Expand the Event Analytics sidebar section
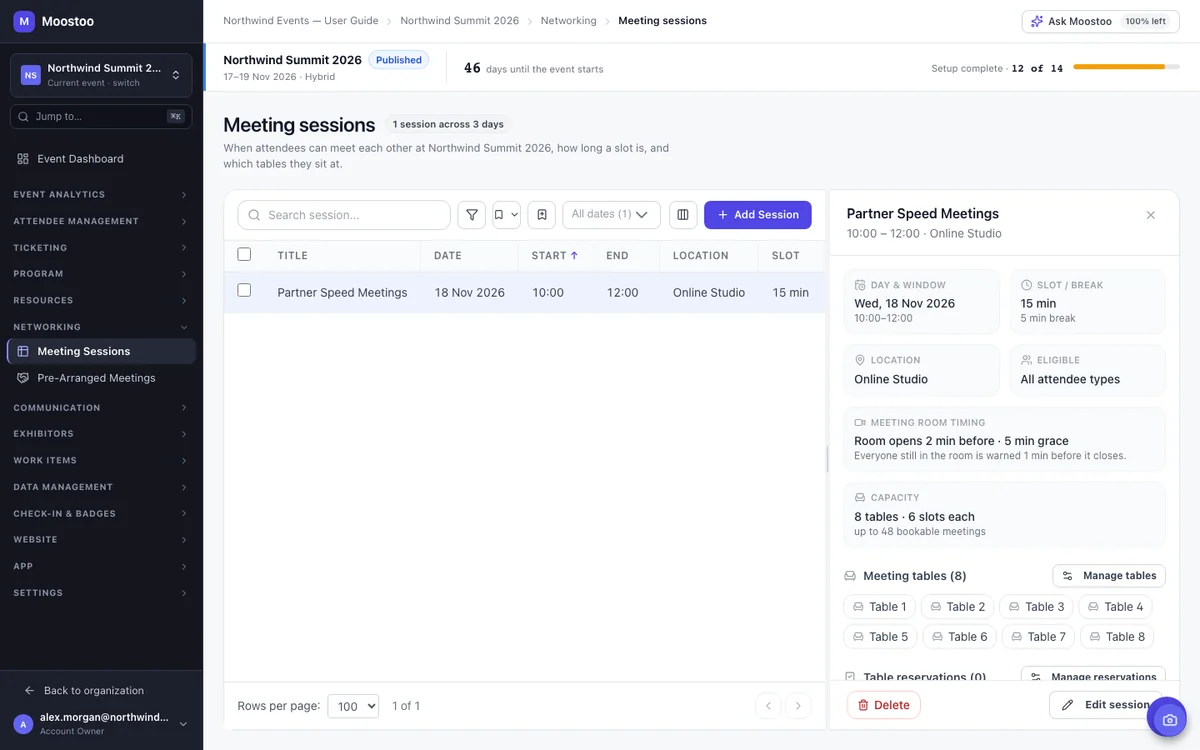This screenshot has height=750, width=1200. click(x=101, y=195)
